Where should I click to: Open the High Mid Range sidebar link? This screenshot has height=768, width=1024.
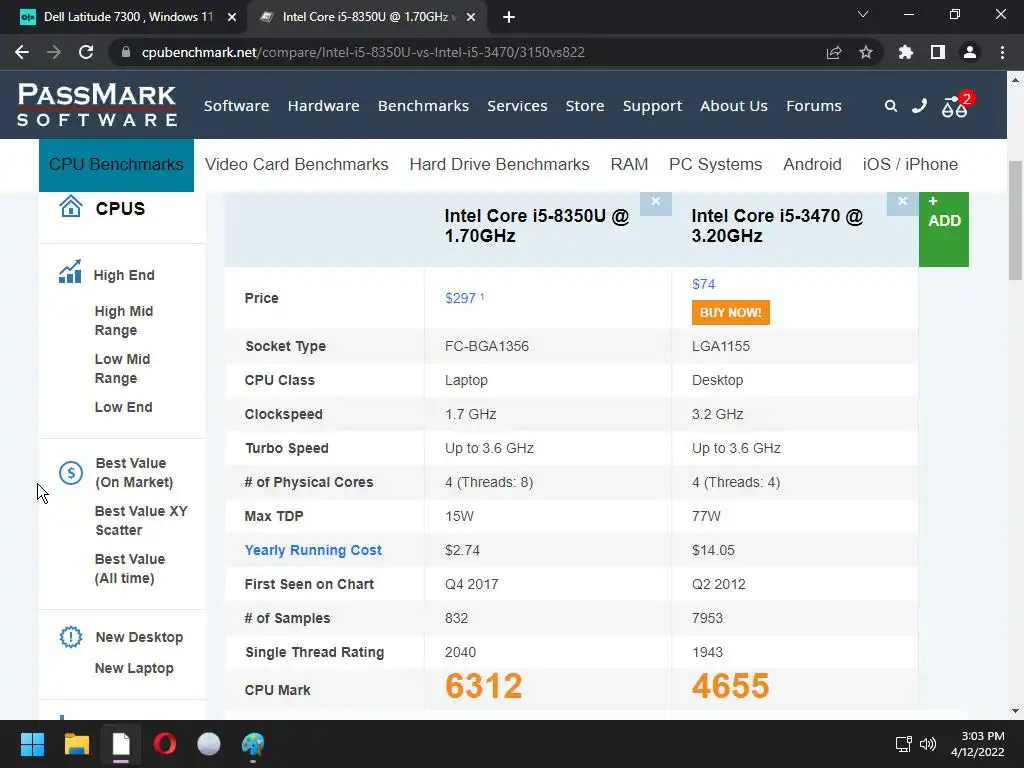pyautogui.click(x=124, y=321)
